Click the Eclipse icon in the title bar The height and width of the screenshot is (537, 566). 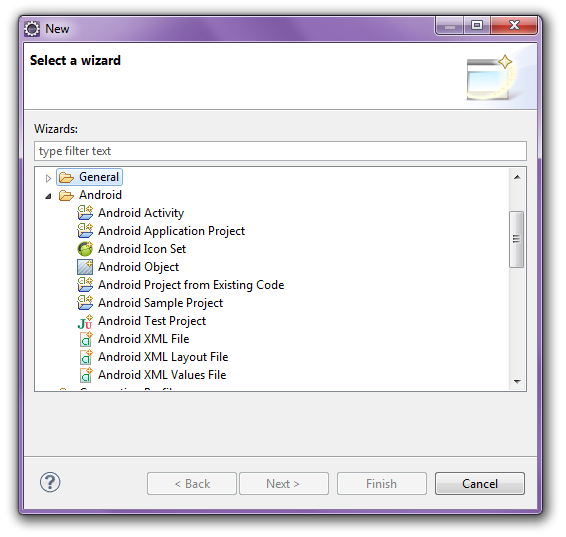point(32,29)
